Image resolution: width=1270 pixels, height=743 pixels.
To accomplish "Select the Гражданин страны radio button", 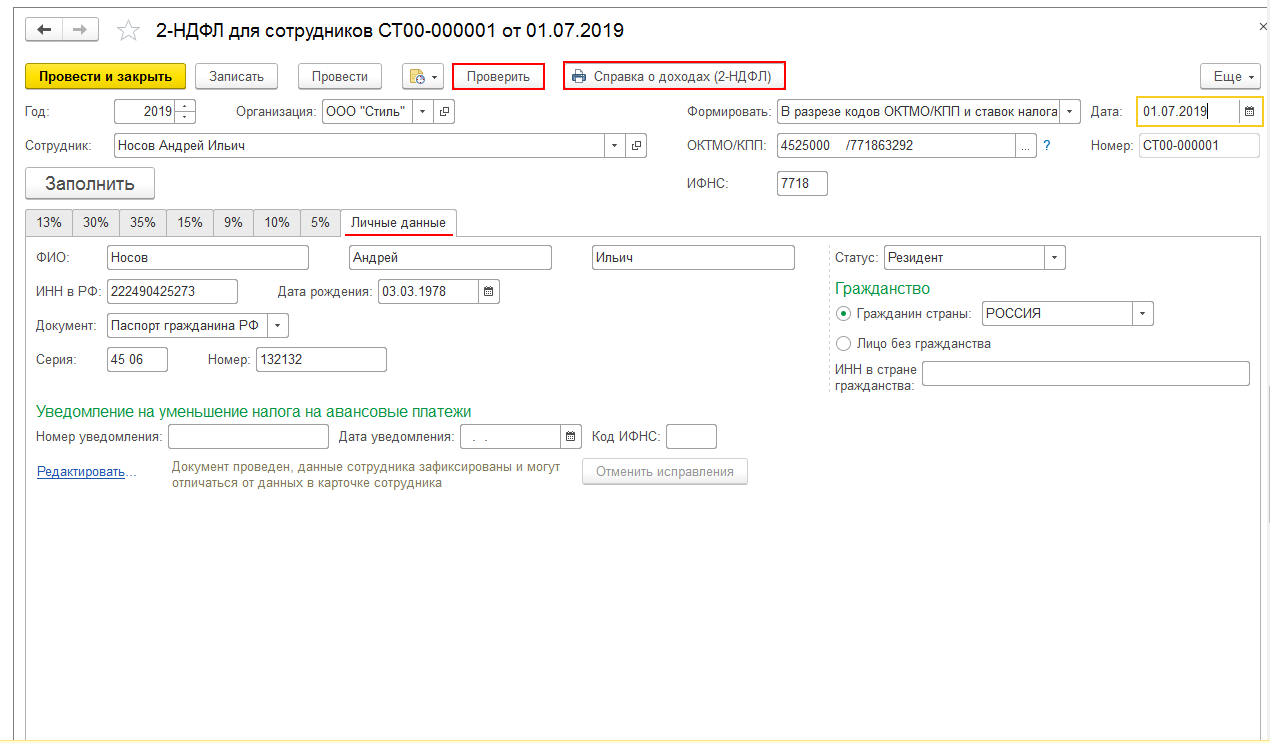I will click(x=843, y=314).
